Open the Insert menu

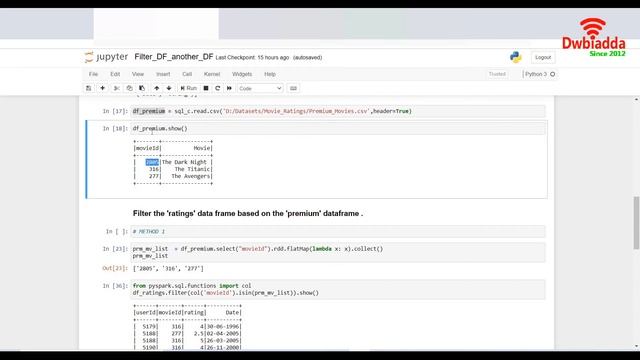click(x=163, y=74)
